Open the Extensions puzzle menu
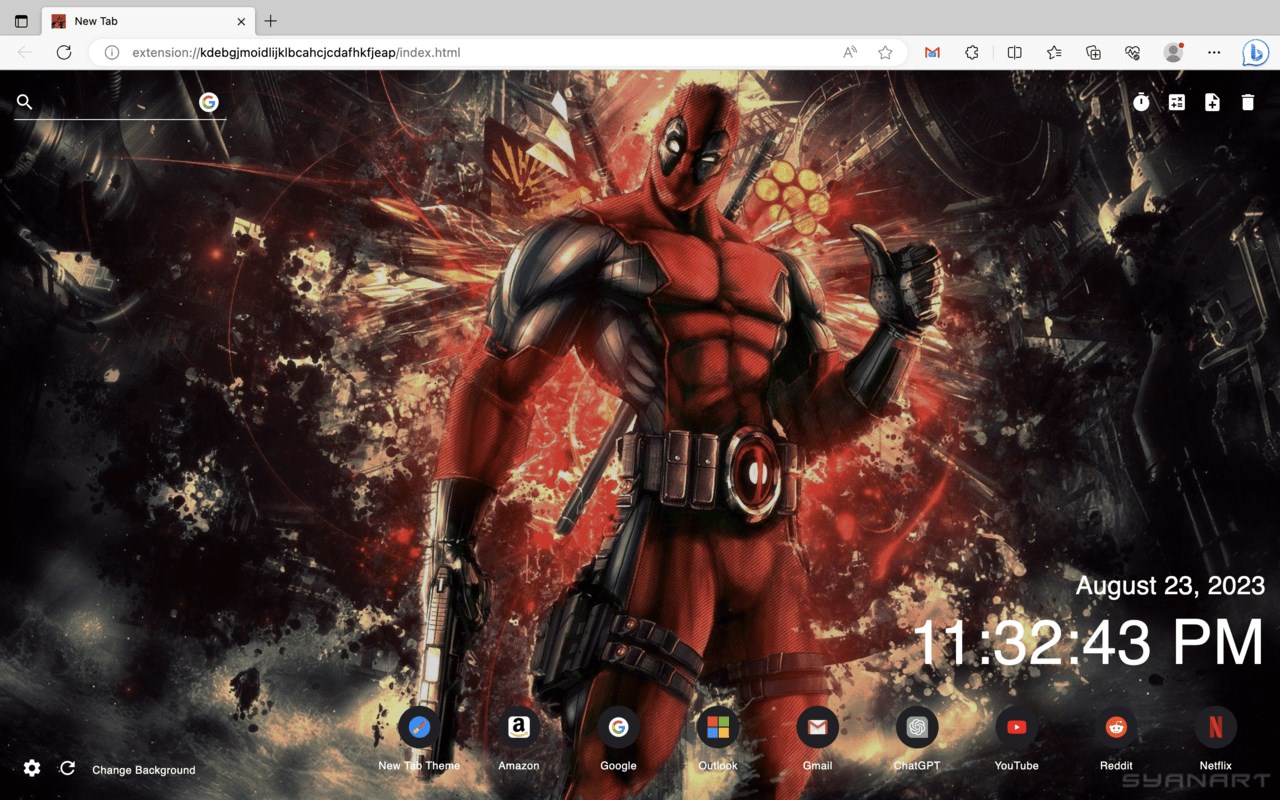 click(x=972, y=53)
